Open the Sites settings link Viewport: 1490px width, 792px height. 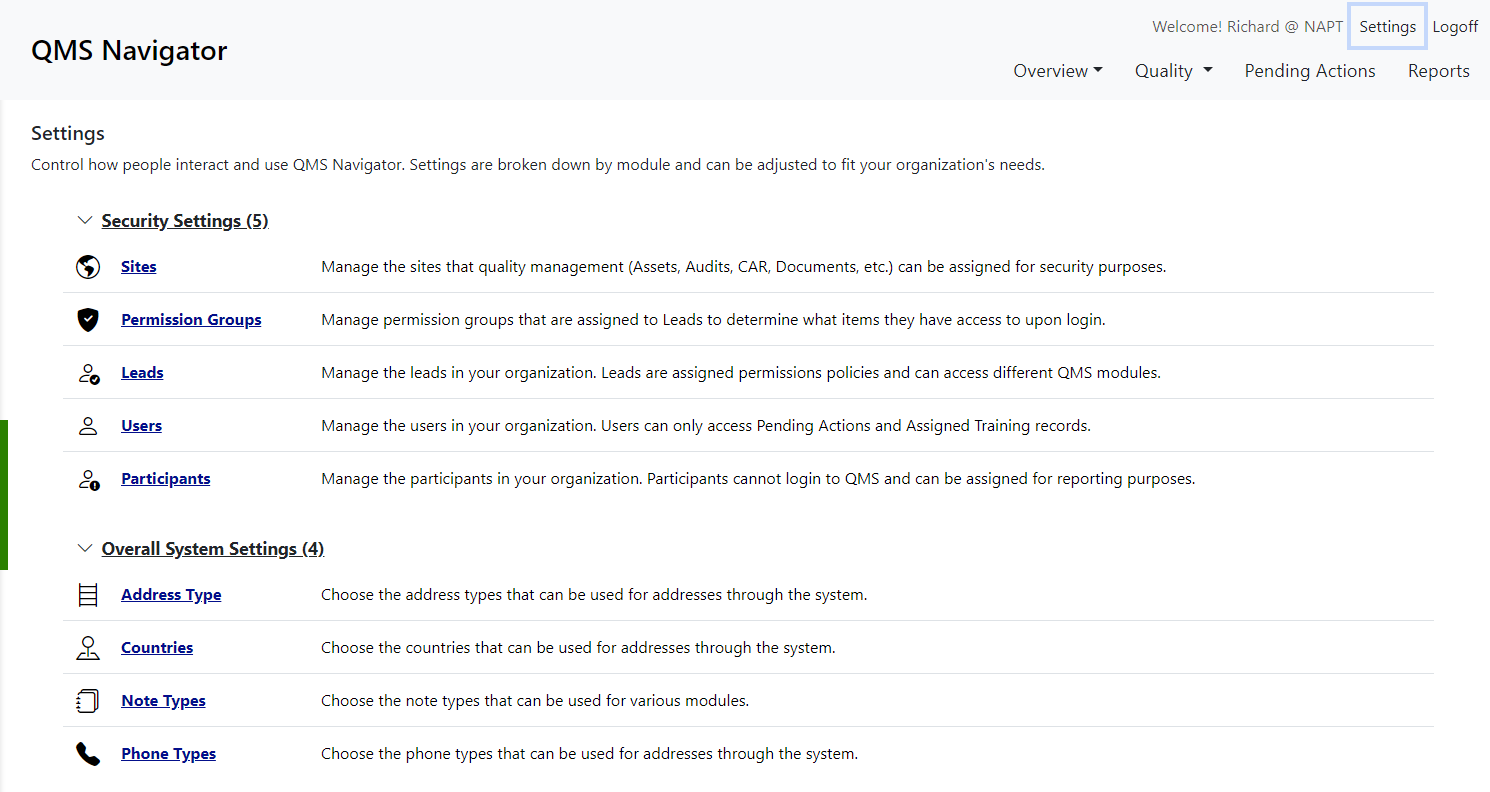click(x=139, y=267)
